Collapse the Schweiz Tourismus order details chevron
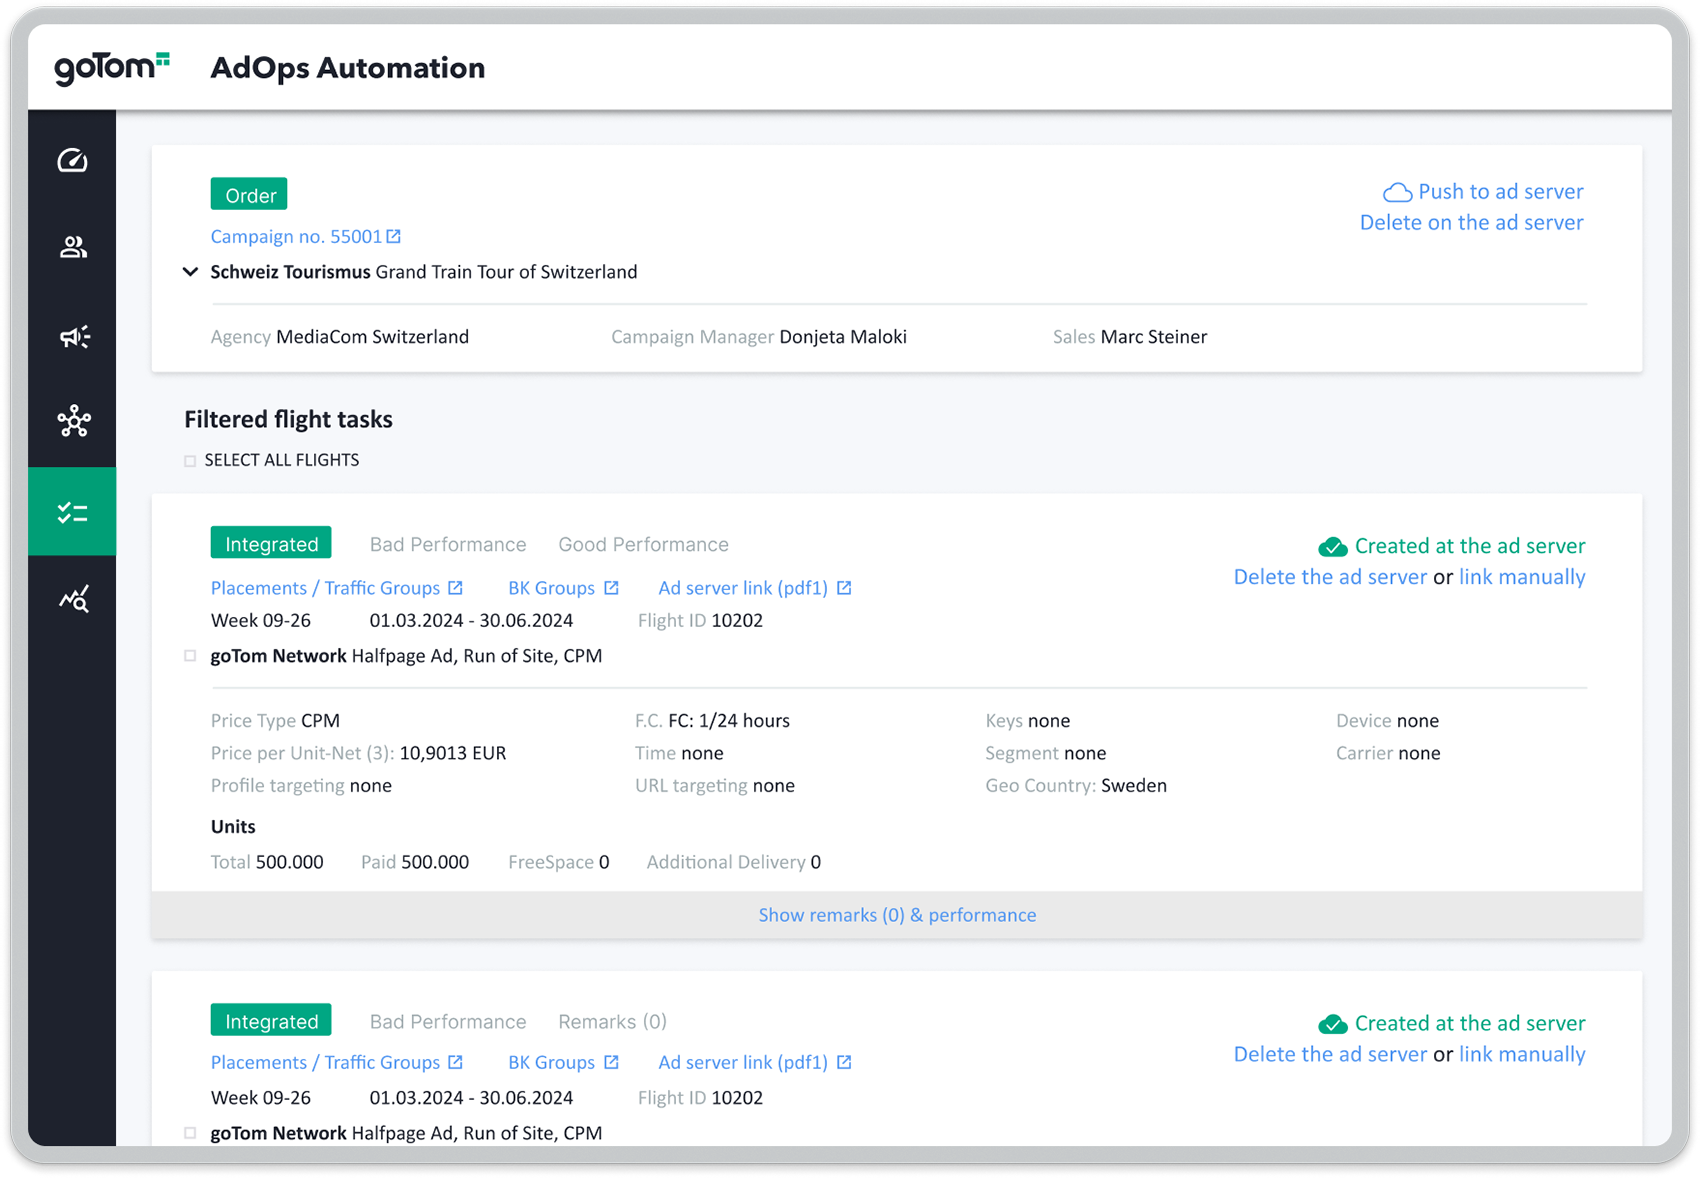Screen dimensions: 1700x1178 (190, 272)
